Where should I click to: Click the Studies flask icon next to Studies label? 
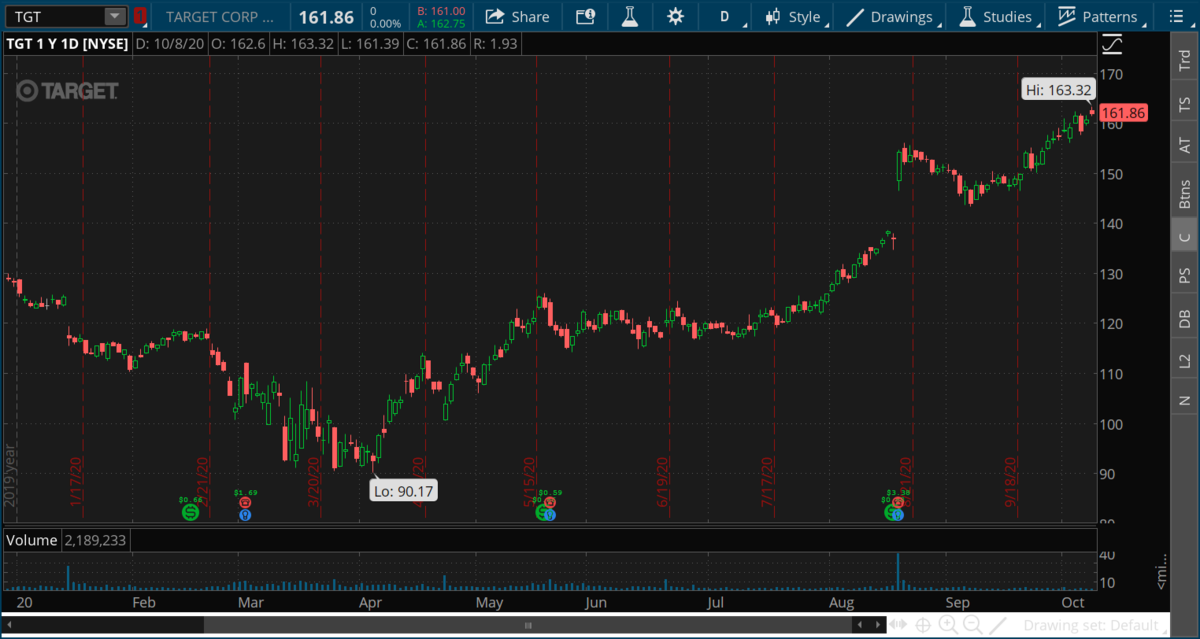tap(967, 17)
